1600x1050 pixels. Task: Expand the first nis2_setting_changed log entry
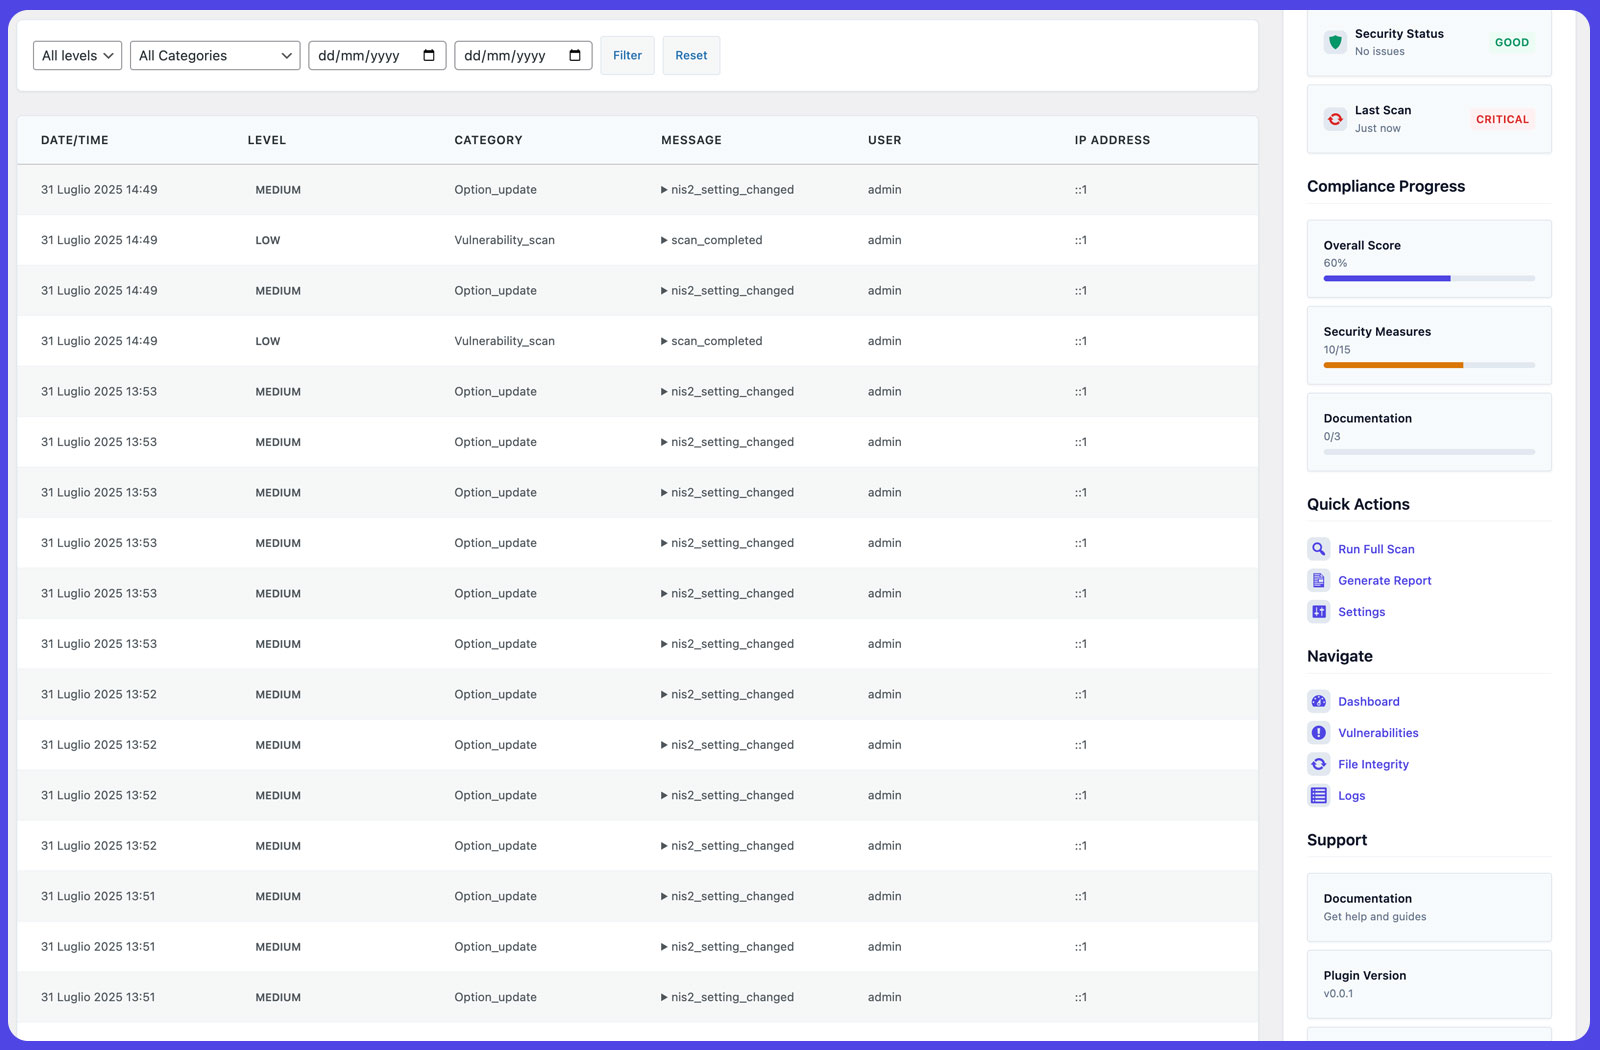[727, 189]
